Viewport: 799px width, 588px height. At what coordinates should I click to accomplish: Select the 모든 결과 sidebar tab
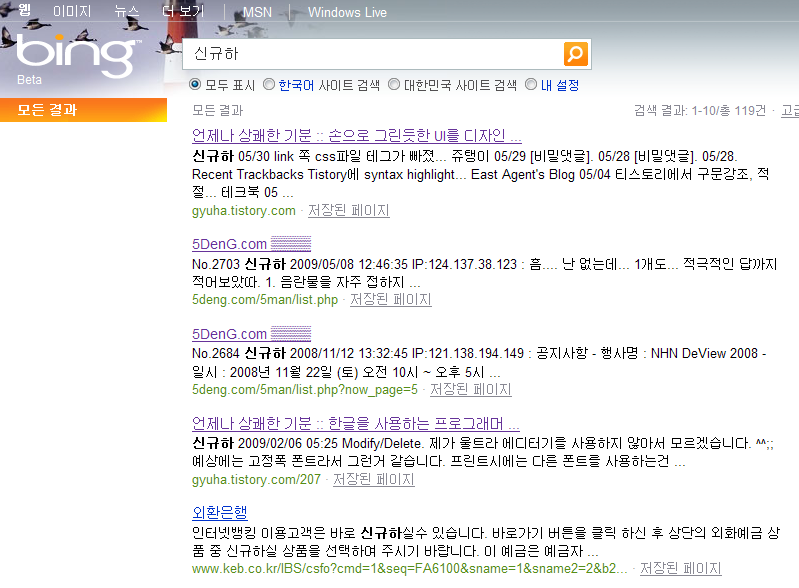point(84,110)
